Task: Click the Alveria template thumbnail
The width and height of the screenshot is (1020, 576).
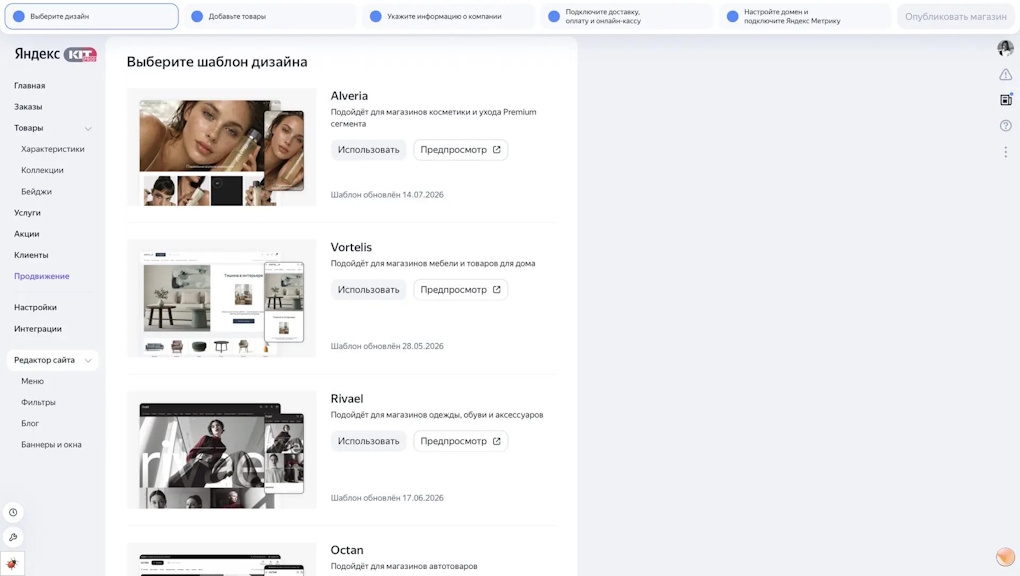Action: point(222,147)
